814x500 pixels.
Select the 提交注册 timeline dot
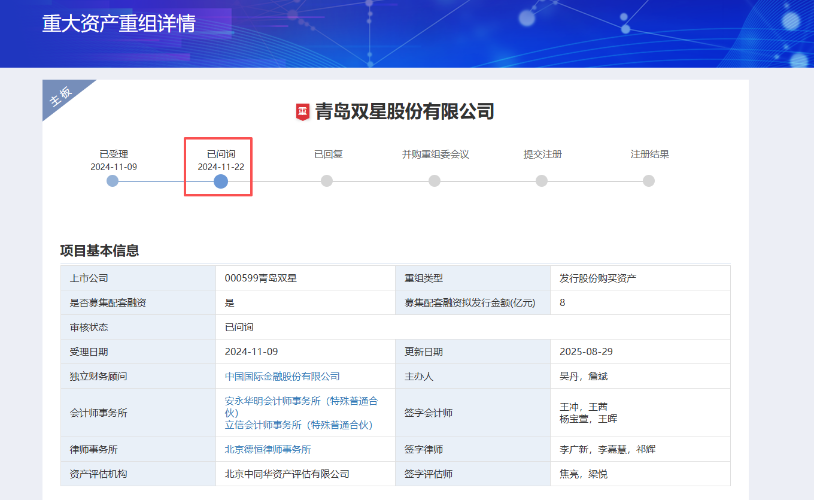click(x=541, y=181)
